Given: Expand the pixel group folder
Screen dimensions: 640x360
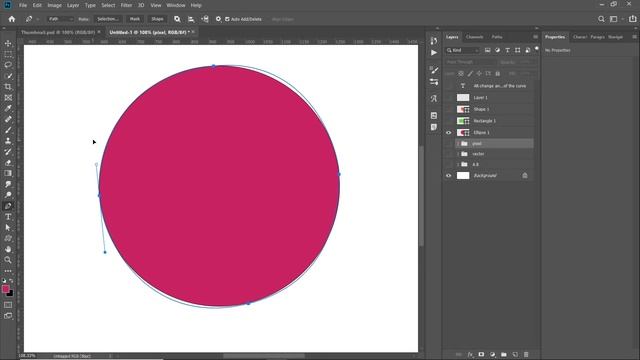Looking at the screenshot, I should pyautogui.click(x=458, y=144).
